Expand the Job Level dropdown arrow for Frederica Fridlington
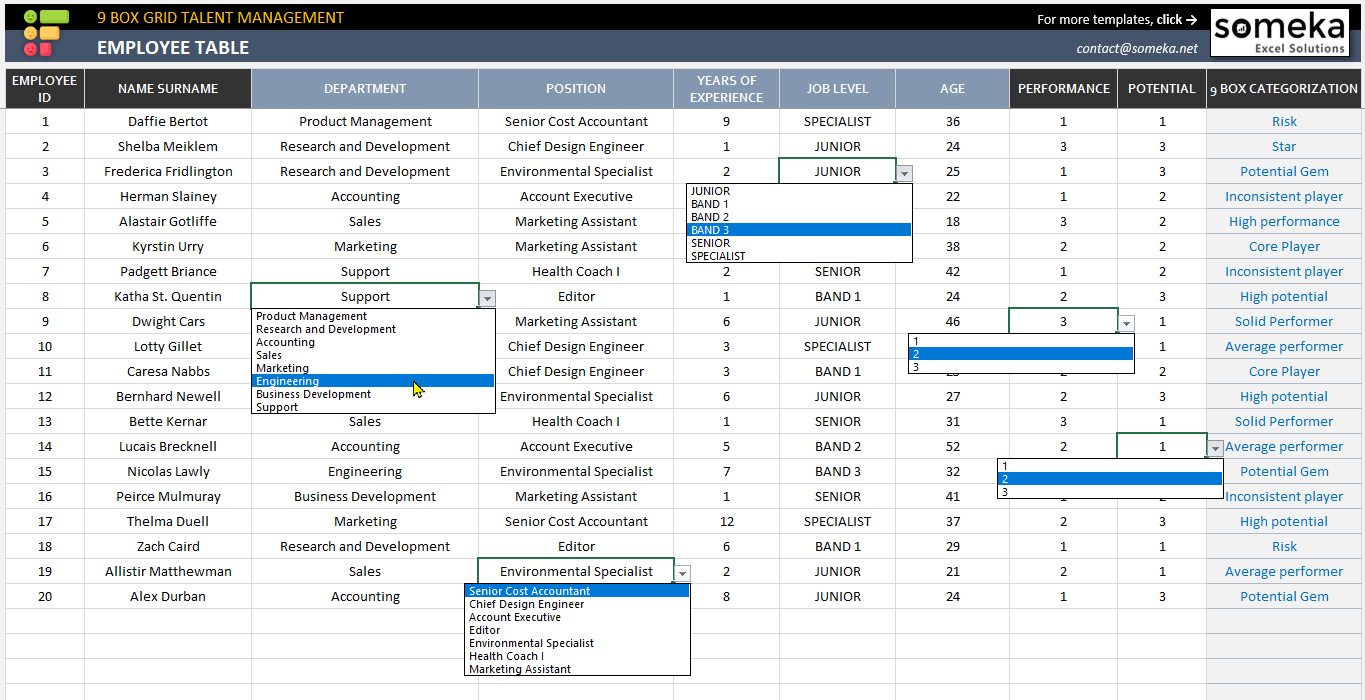This screenshot has width=1365, height=700. point(904,173)
